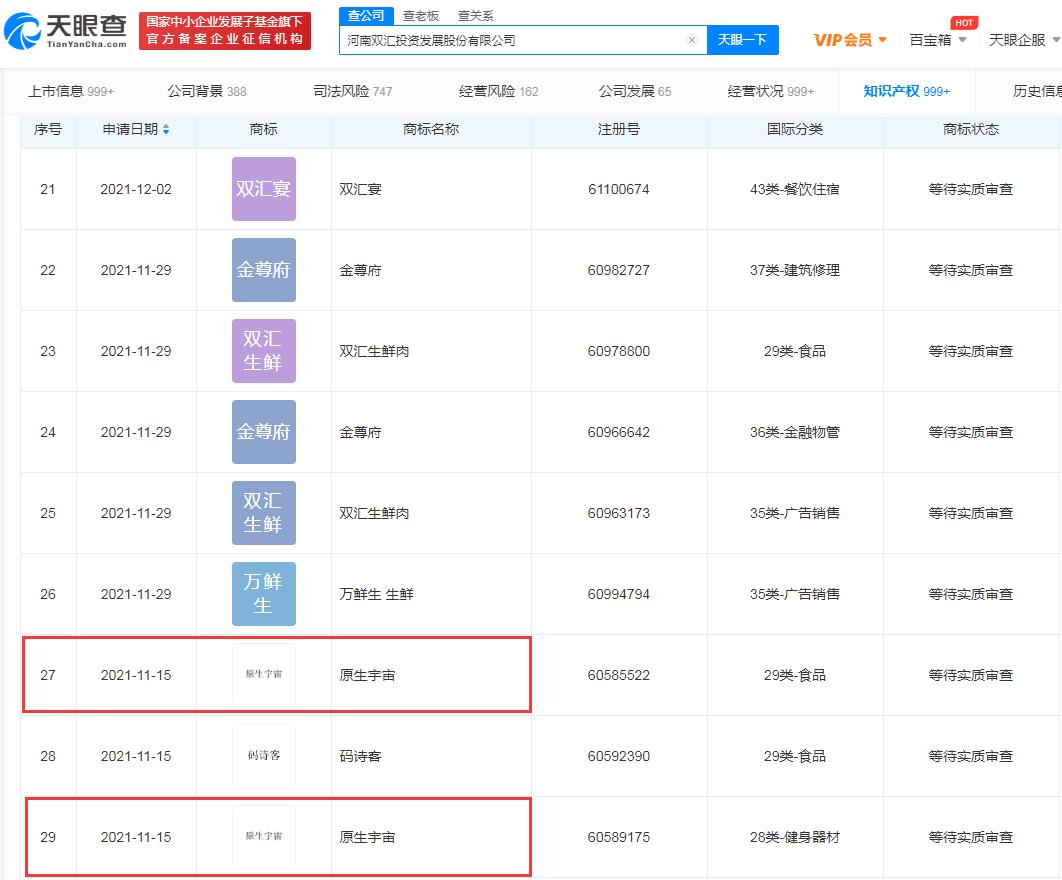Click the red 国家中小企业发展子基金 banner
This screenshot has width=1062, height=880.
click(x=225, y=30)
